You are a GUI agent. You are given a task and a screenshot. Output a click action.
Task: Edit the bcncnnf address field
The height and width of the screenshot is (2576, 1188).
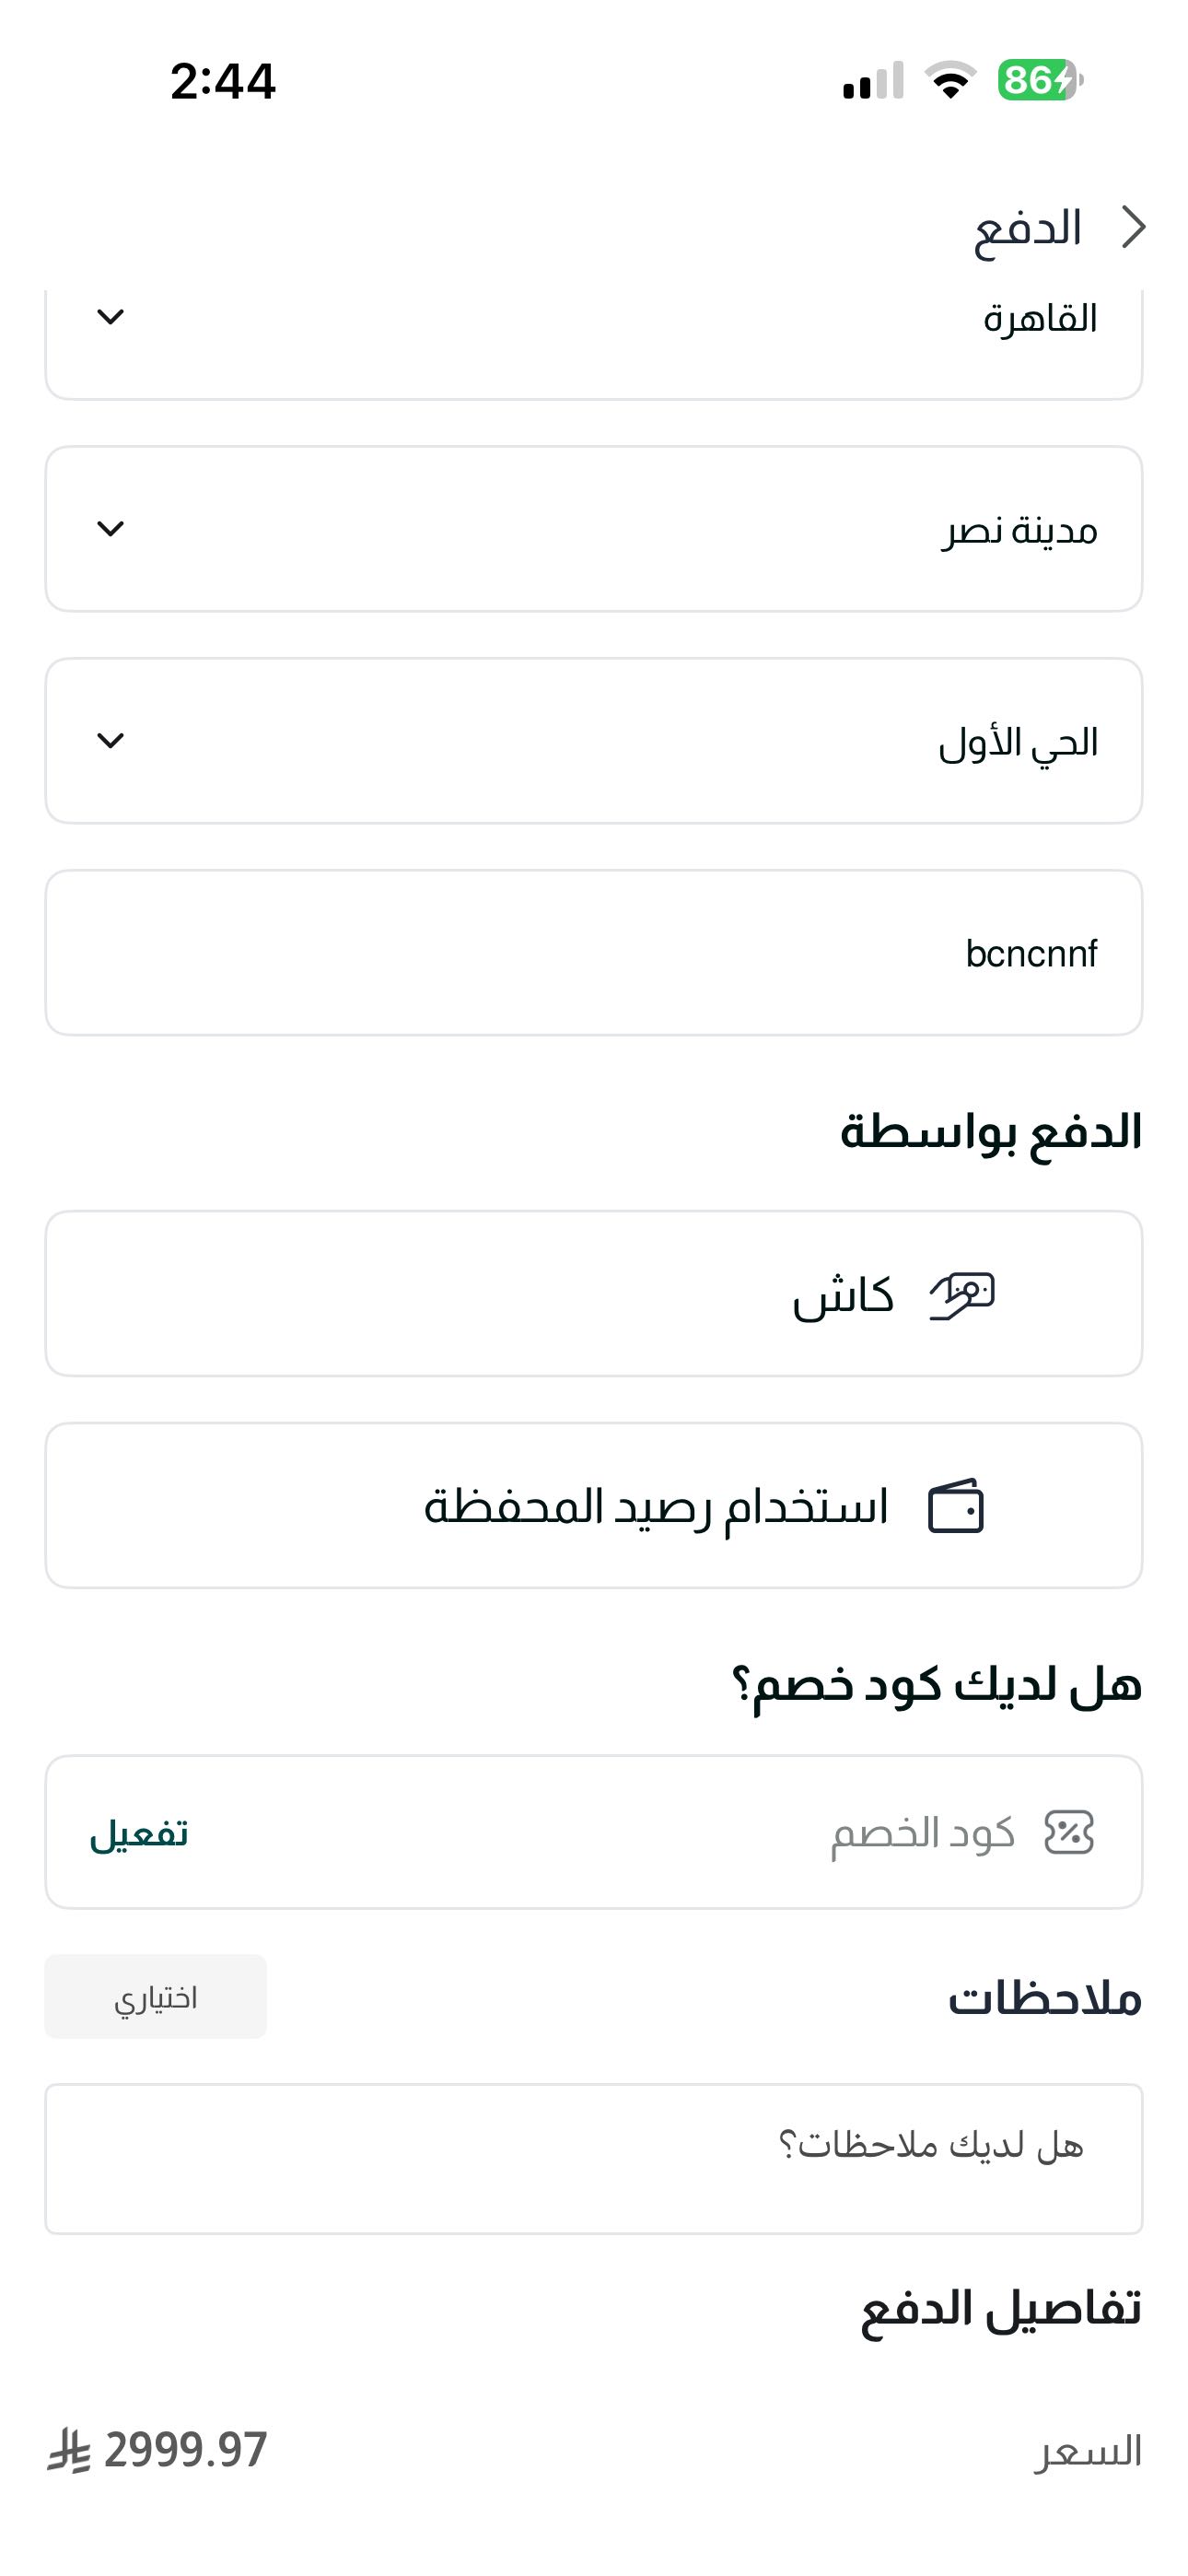[x=594, y=953]
